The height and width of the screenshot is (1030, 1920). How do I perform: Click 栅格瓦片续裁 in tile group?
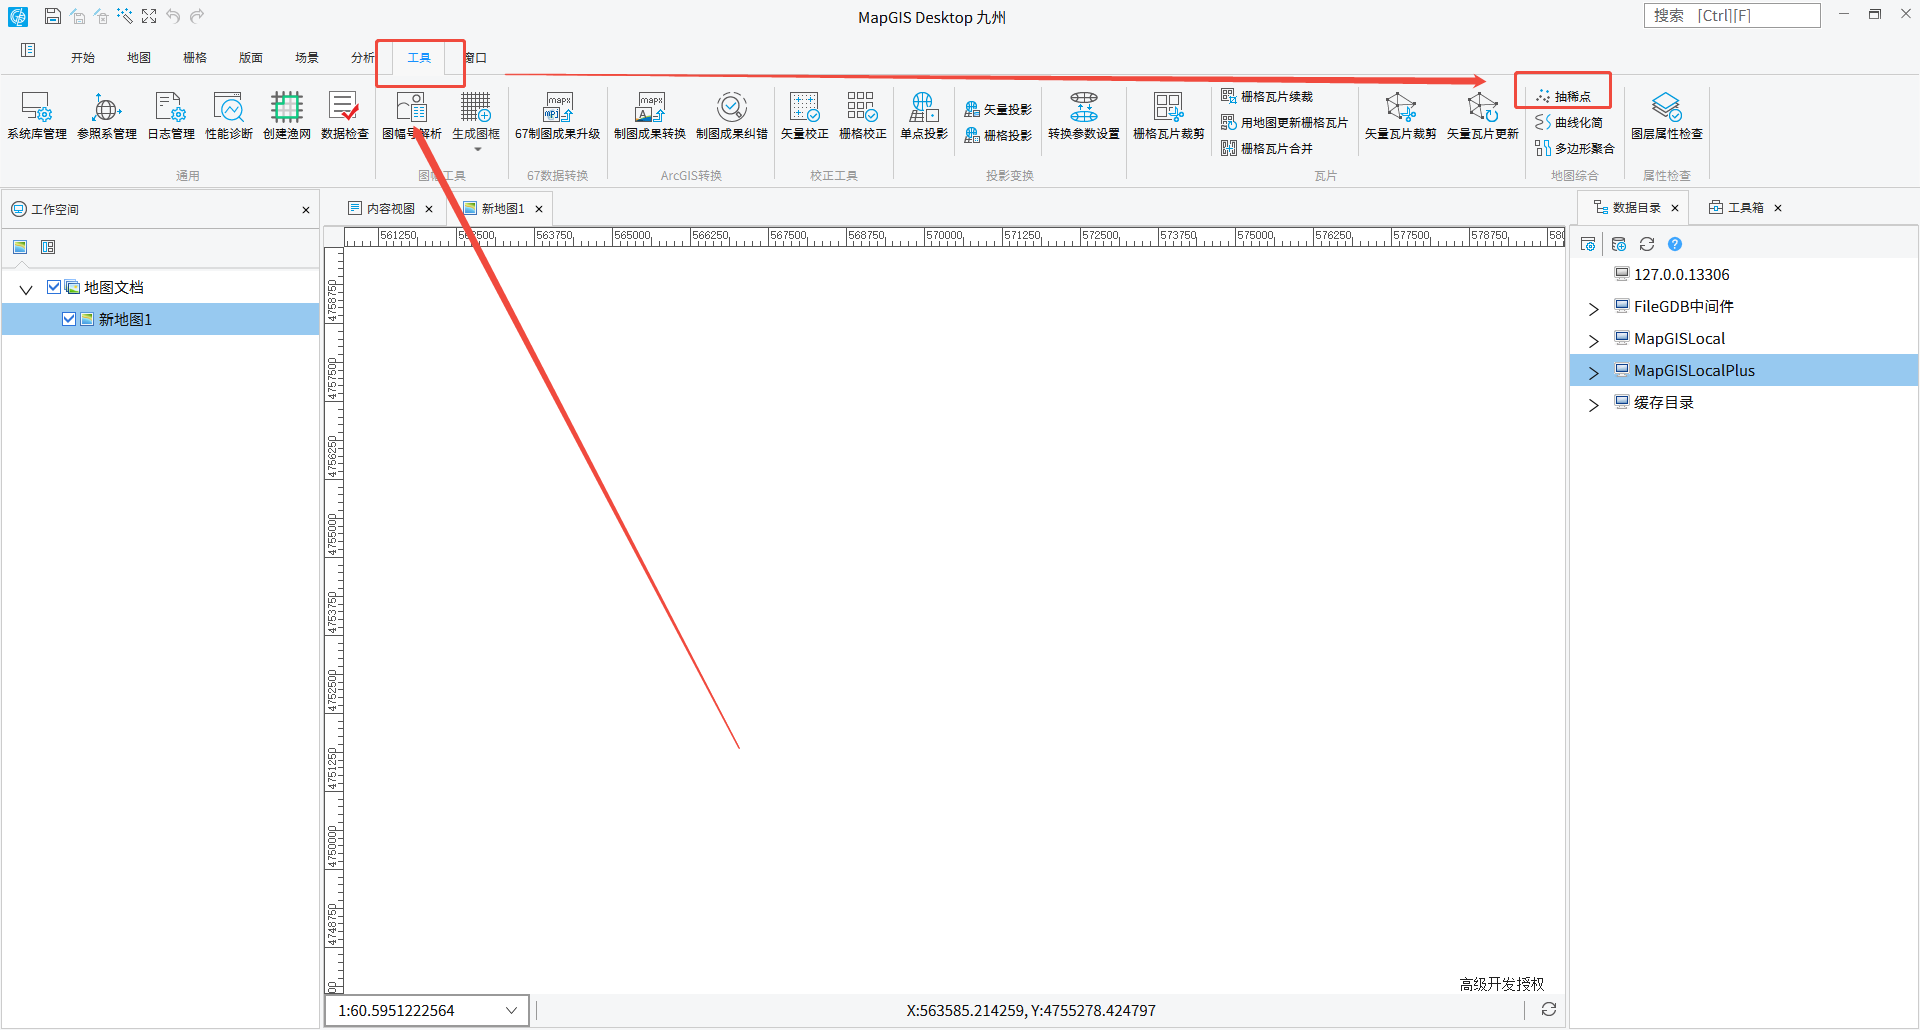1267,96
